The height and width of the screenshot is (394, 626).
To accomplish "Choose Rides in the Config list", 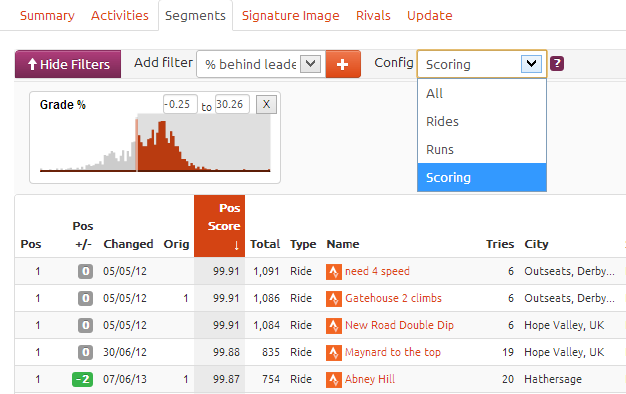I will pos(481,121).
